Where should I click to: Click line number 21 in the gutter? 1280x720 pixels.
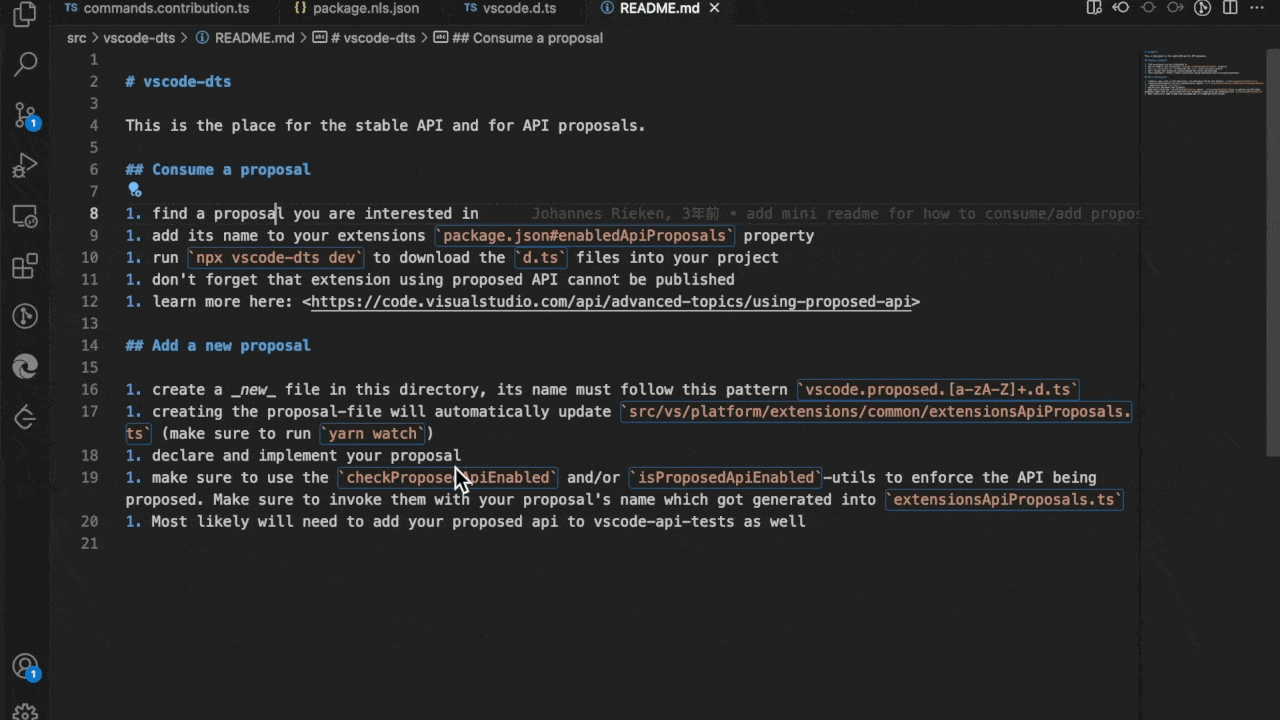pos(91,543)
